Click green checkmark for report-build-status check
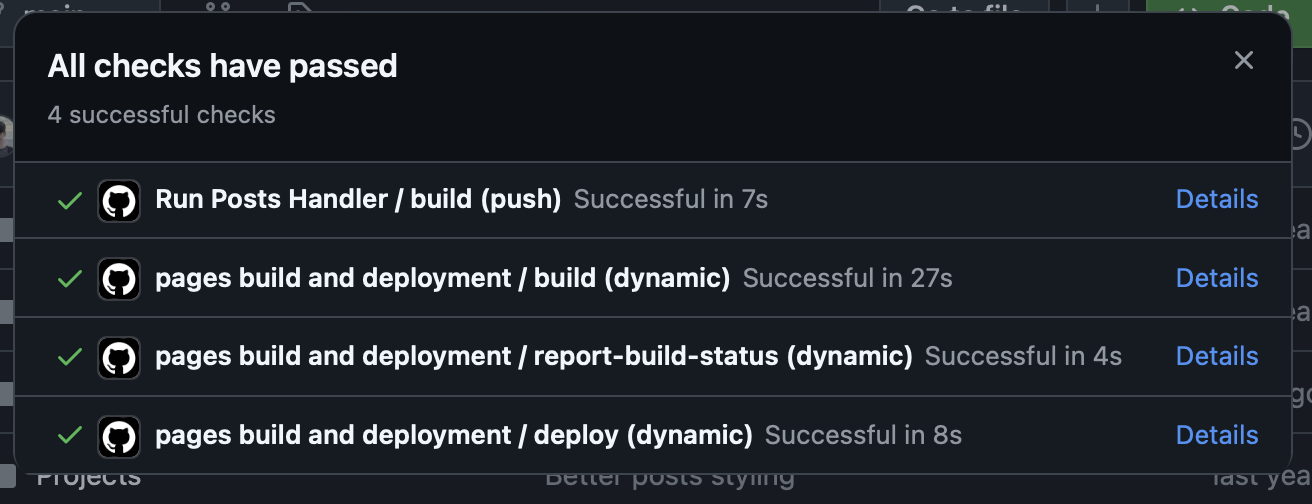 tap(69, 357)
